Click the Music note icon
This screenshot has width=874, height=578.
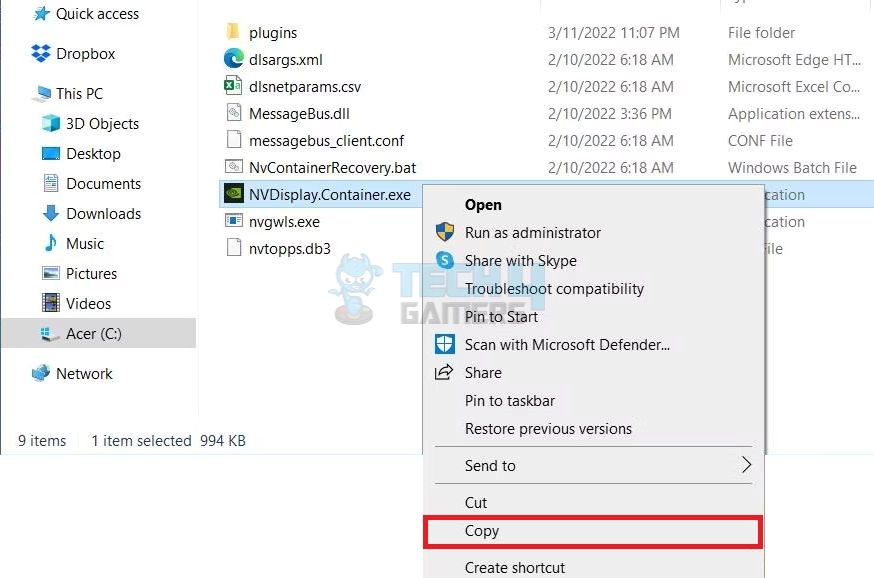click(x=51, y=243)
